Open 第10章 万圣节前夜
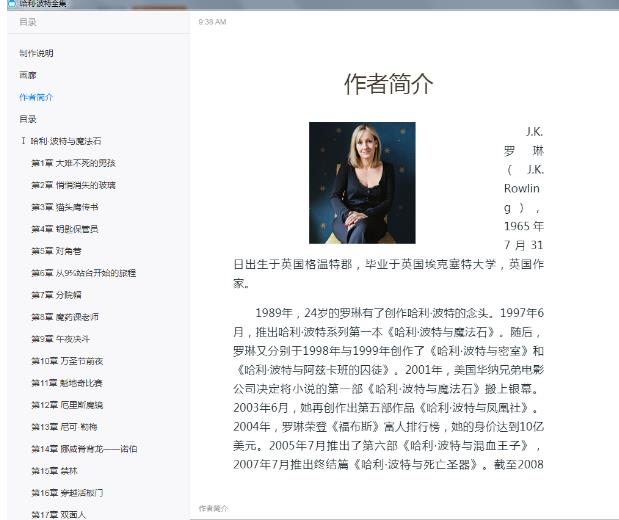The height and width of the screenshot is (520, 619). pyautogui.click(x=68, y=361)
